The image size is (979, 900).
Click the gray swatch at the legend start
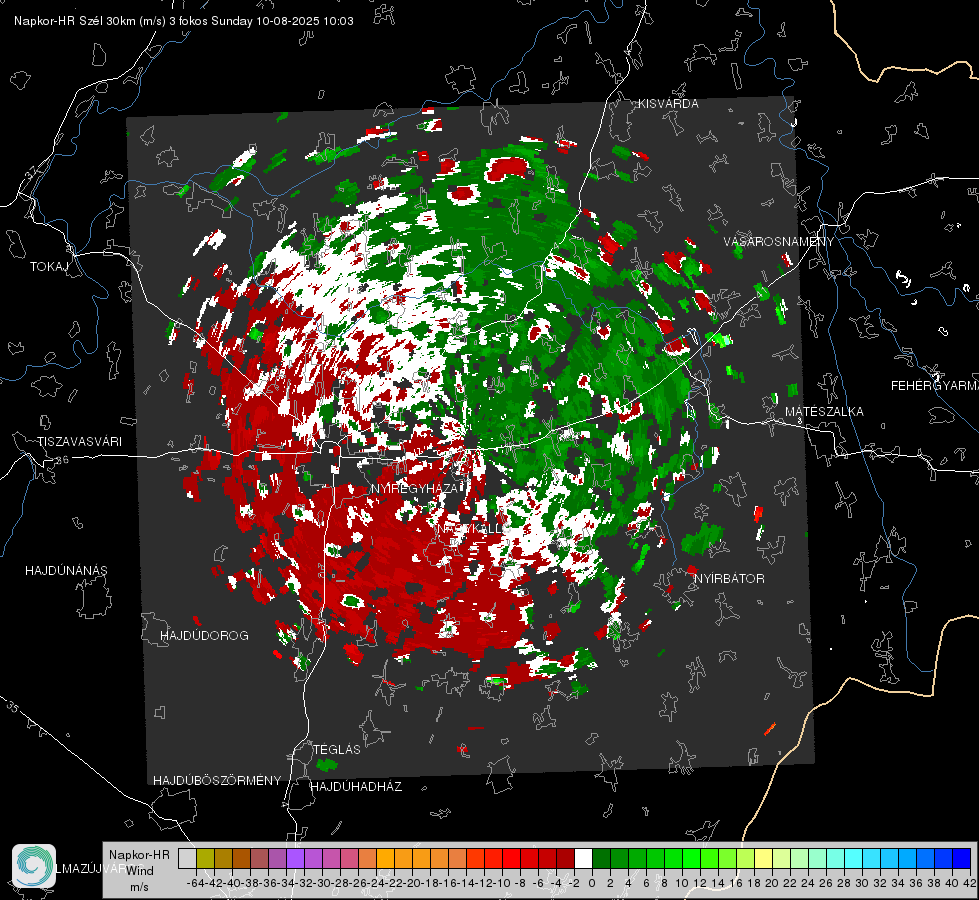pyautogui.click(x=187, y=859)
